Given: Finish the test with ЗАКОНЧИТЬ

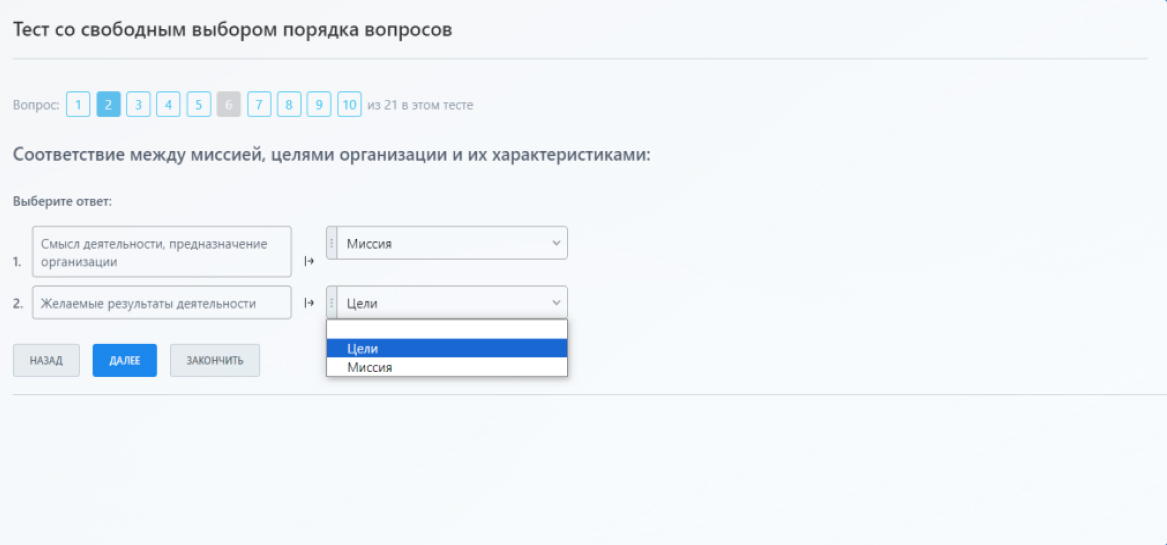Looking at the screenshot, I should pos(215,361).
